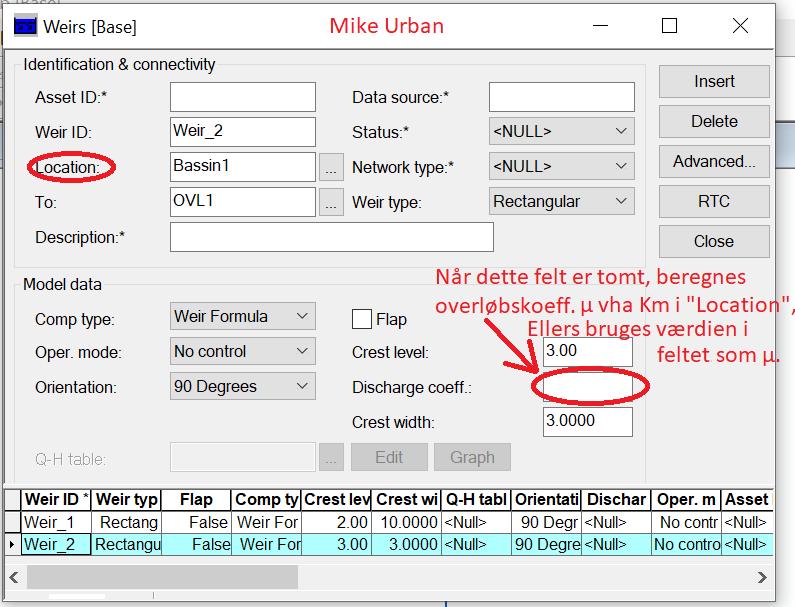The width and height of the screenshot is (795, 607).
Task: Click the Crest width field showing 3.0000
Action: tap(588, 422)
